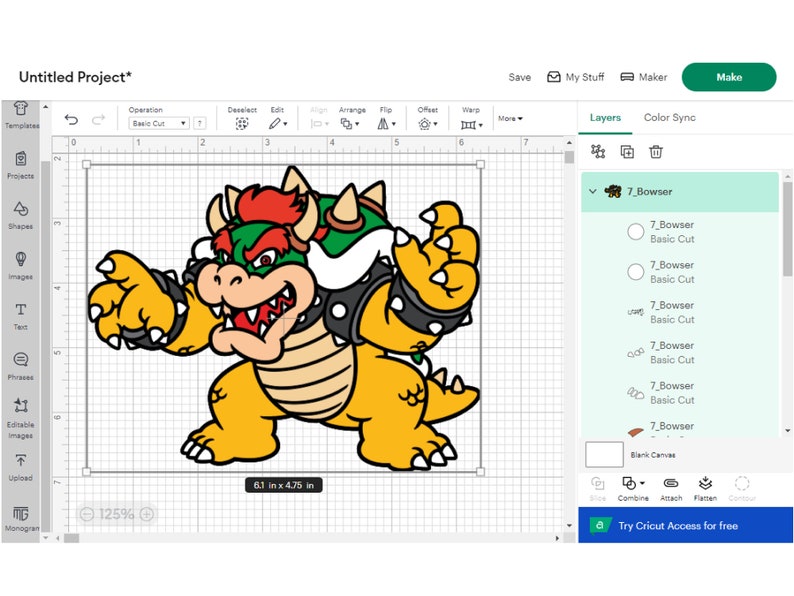794x596 pixels.
Task: Click white color circle of first layer
Action: tap(636, 231)
